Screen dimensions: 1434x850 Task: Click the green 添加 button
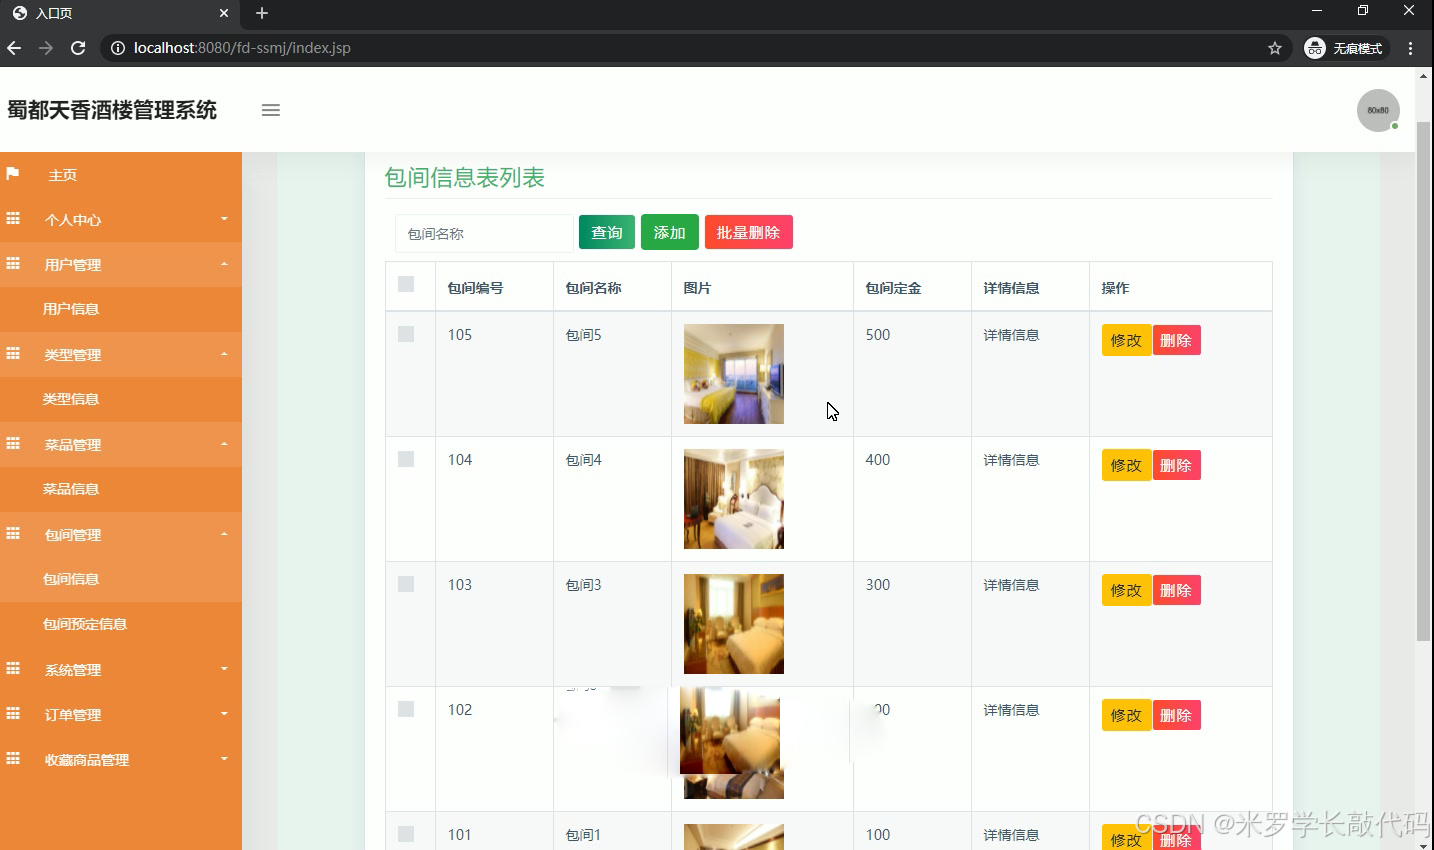tap(670, 232)
